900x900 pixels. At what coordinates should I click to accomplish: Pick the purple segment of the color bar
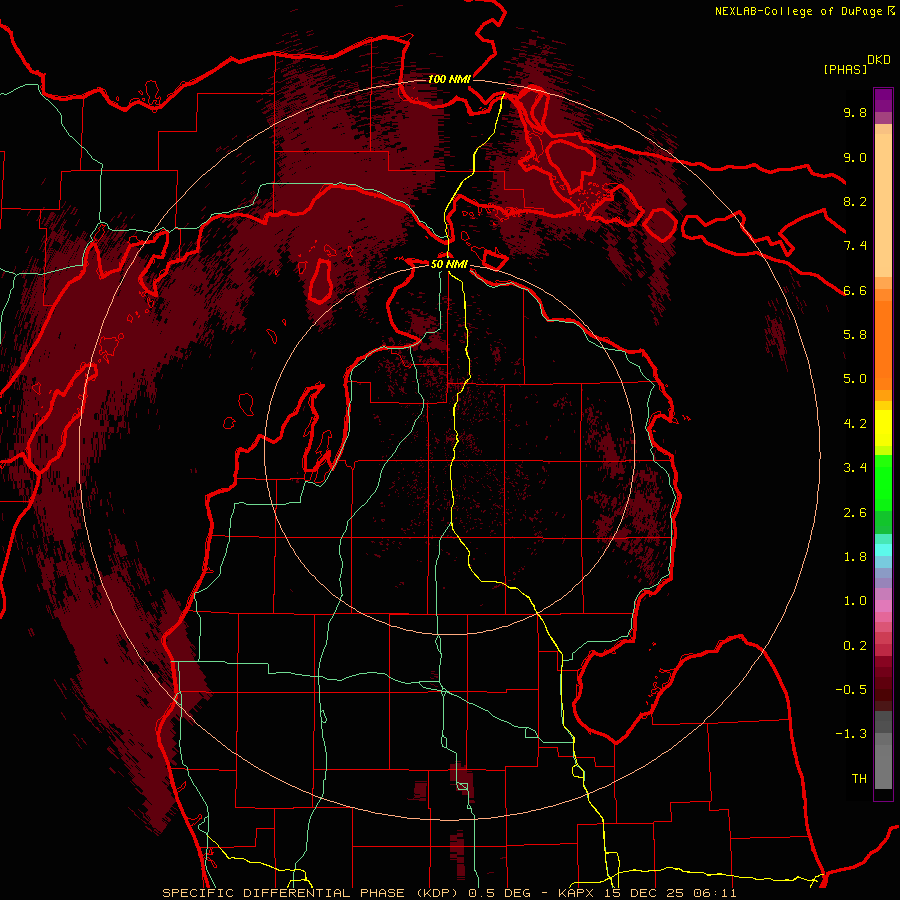[883, 100]
